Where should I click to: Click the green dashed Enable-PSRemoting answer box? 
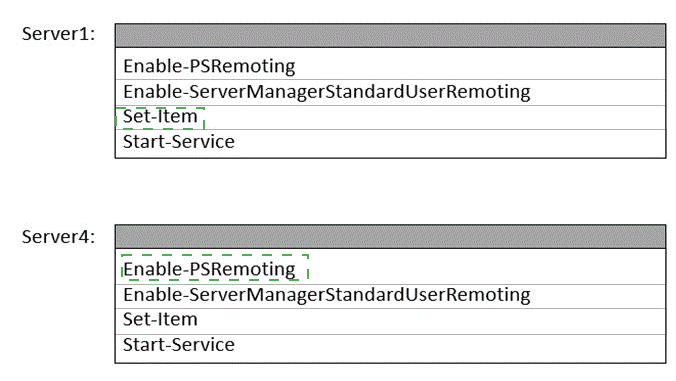point(215,267)
